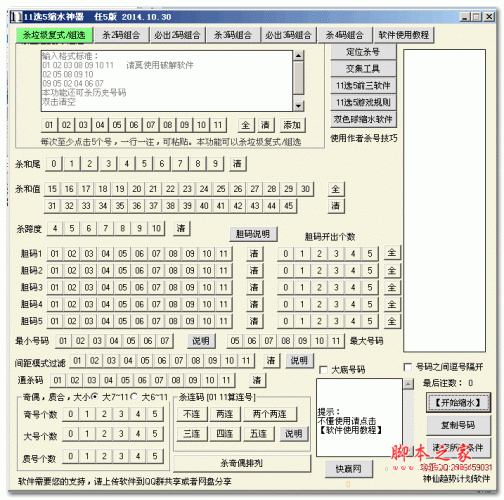
Task: Select the 杀垃圾复式/组选 tab
Action: point(54,35)
